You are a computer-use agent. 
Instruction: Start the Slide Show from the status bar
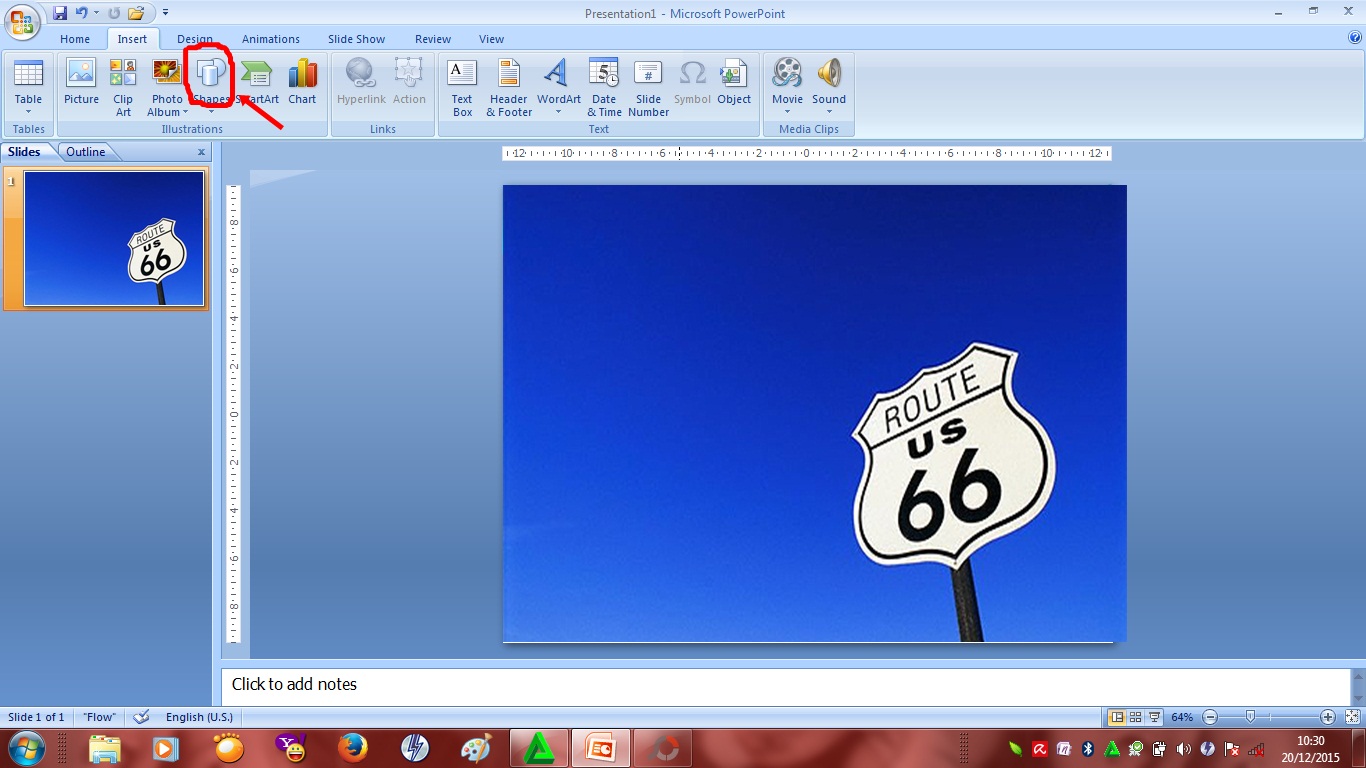[x=1154, y=717]
